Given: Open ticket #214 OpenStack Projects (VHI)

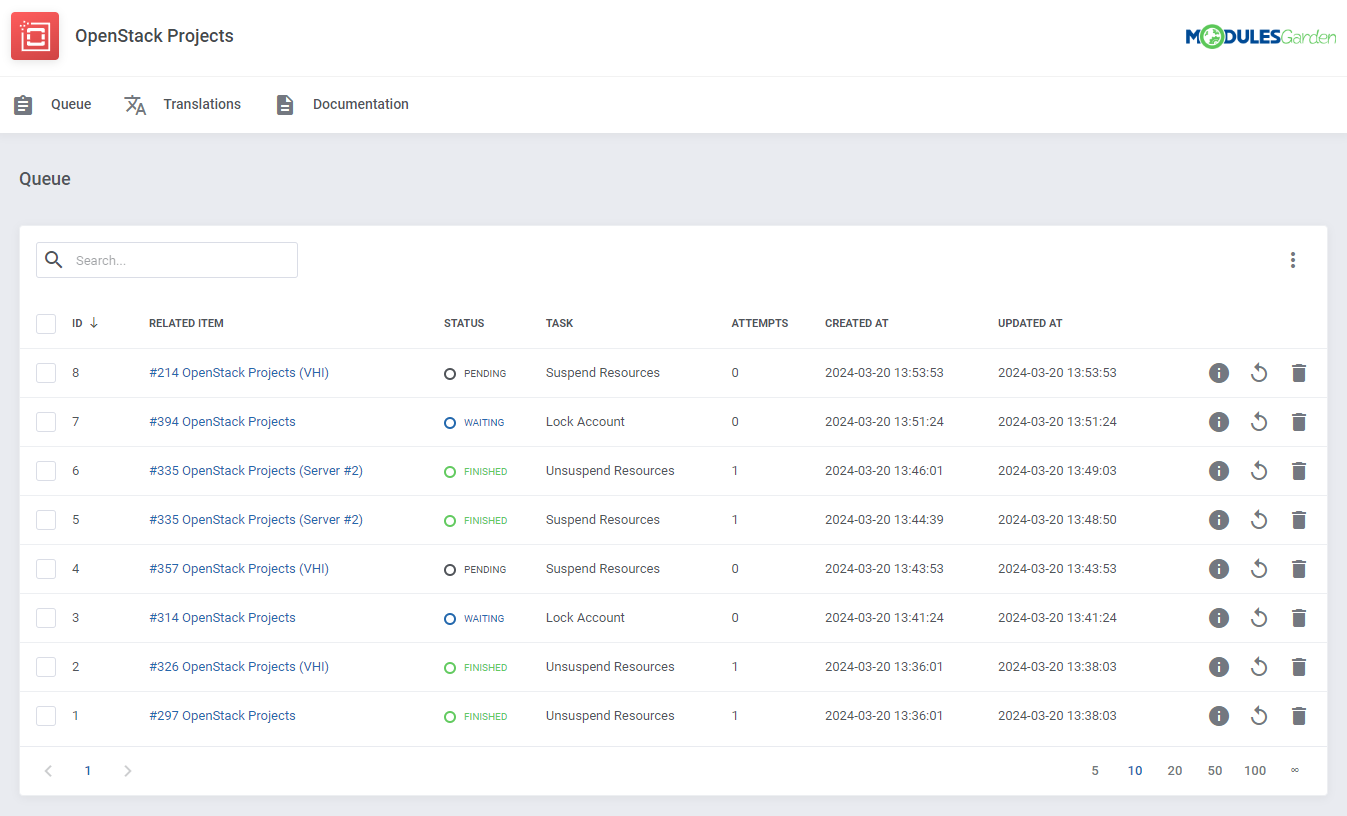Looking at the screenshot, I should pyautogui.click(x=239, y=372).
